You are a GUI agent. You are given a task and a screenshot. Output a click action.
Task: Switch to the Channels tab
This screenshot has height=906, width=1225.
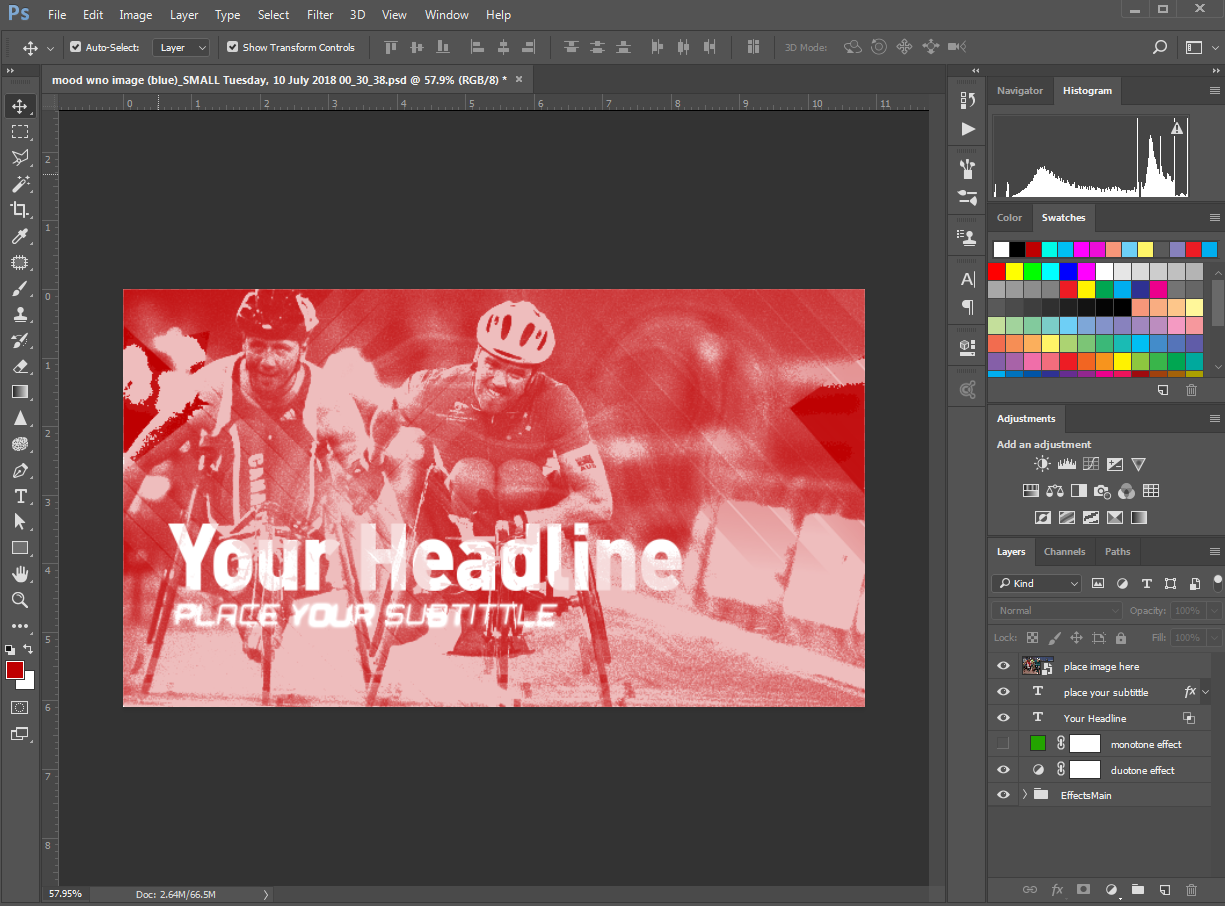[1064, 552]
